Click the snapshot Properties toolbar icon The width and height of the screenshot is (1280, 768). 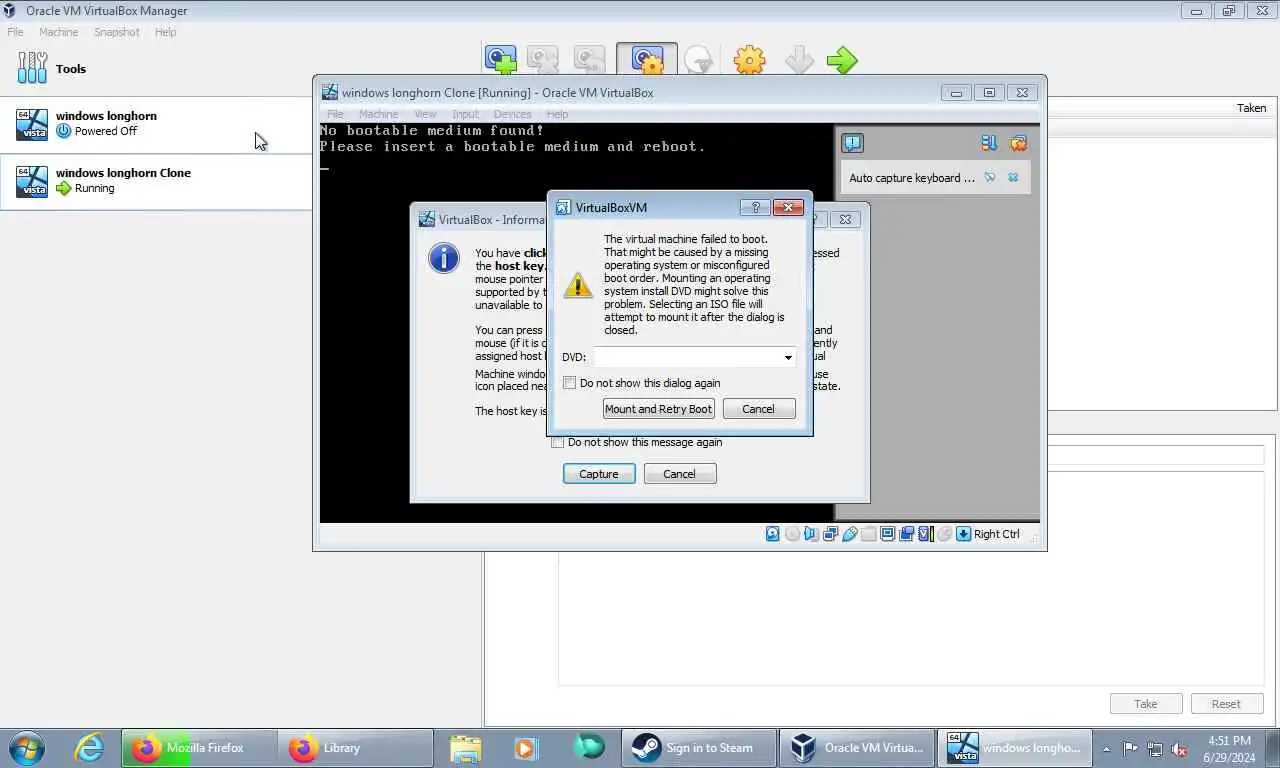(x=646, y=60)
